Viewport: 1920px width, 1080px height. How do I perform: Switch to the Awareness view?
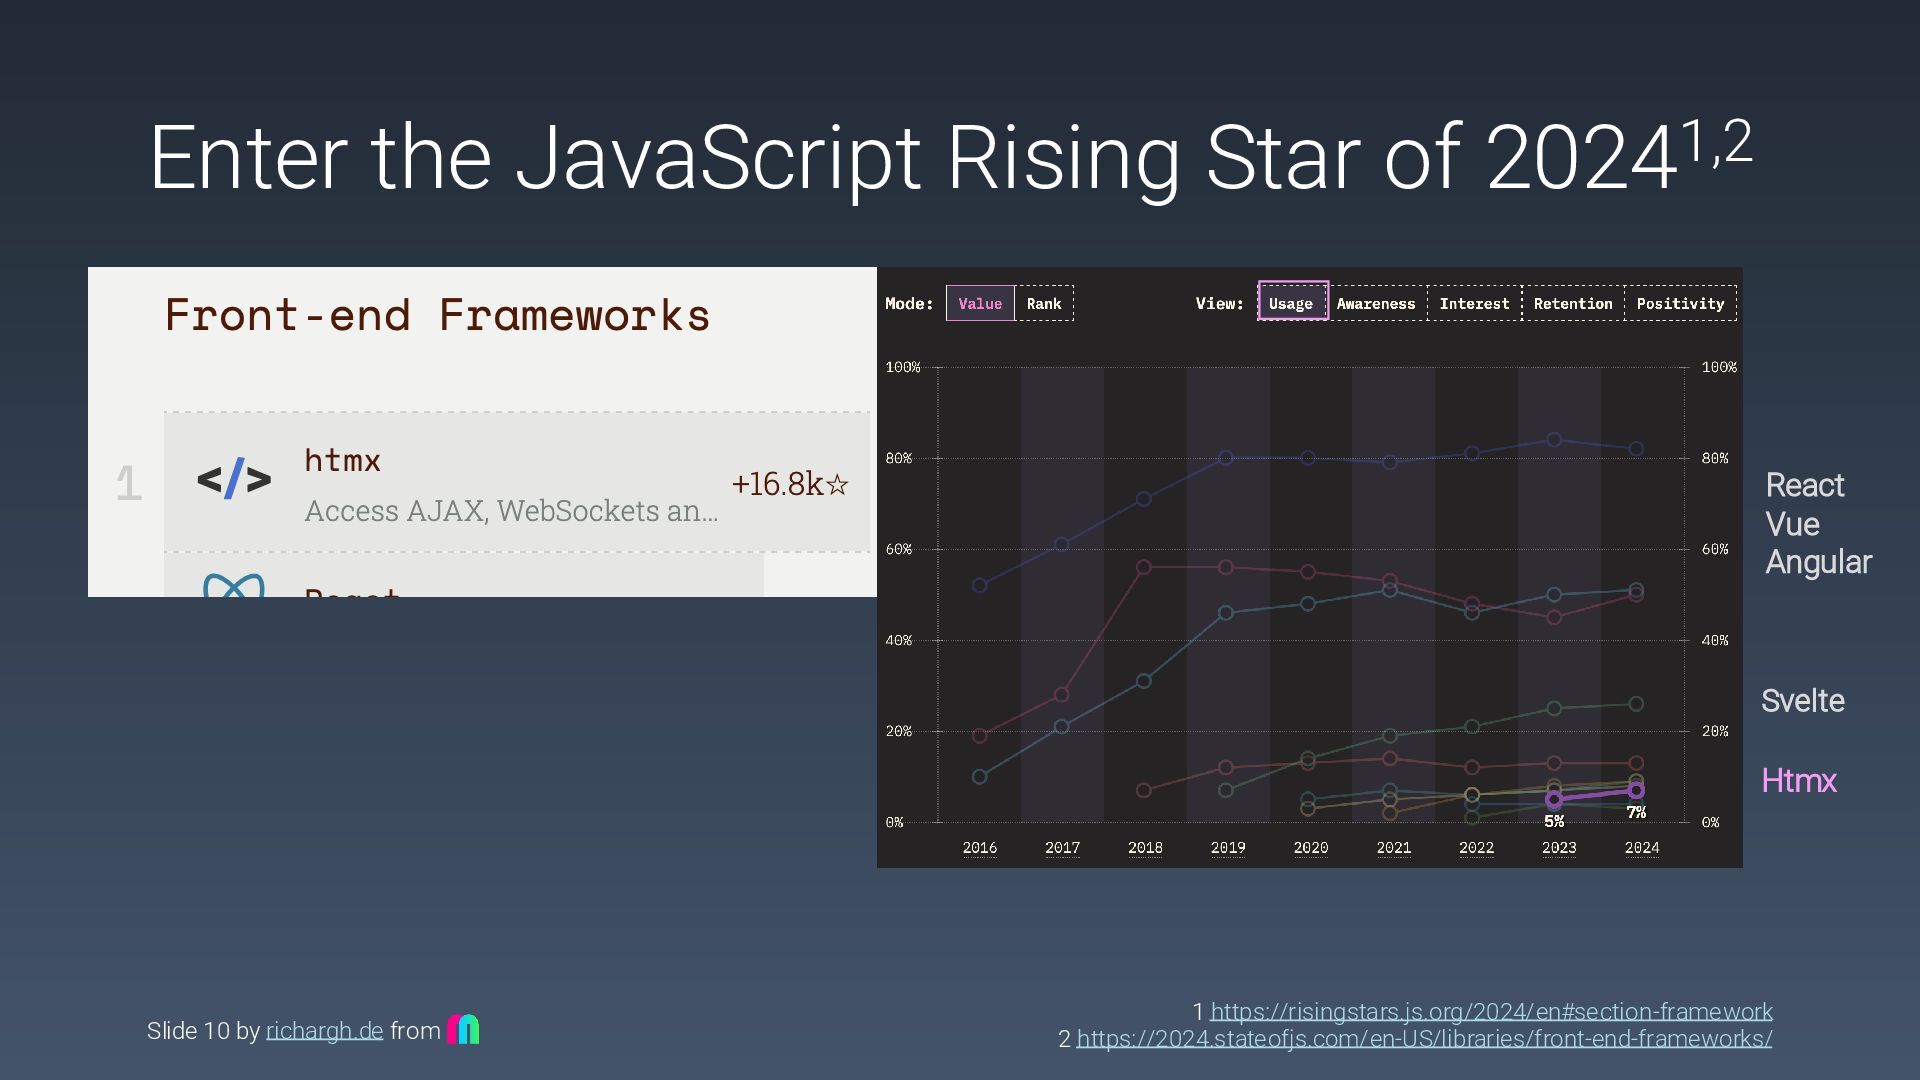click(1376, 303)
